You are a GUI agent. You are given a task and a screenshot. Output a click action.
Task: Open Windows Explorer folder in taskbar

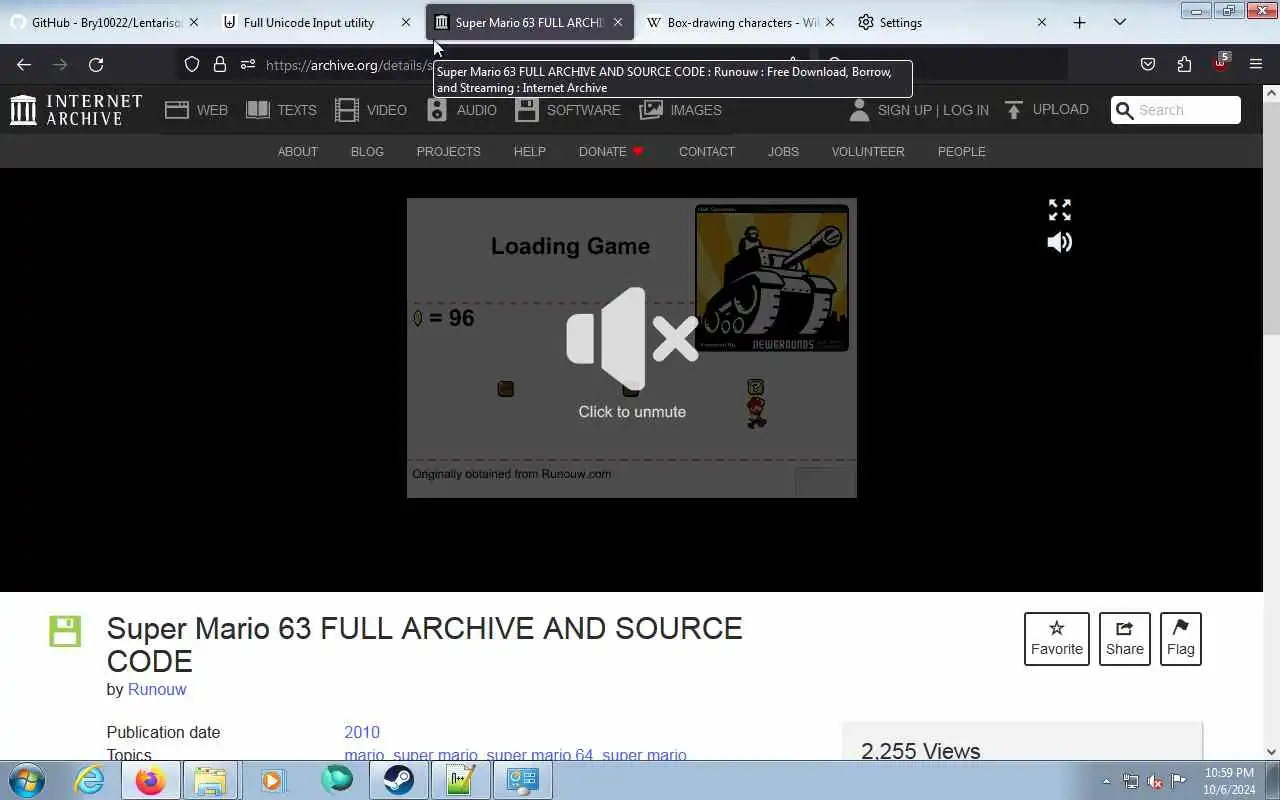(x=211, y=780)
